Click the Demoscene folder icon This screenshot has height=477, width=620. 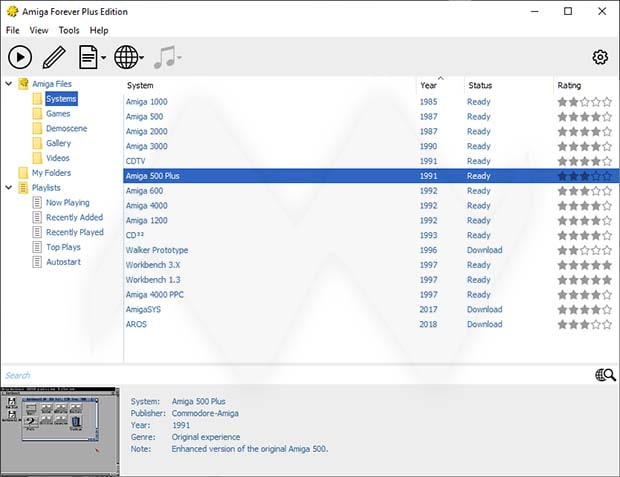coord(37,129)
